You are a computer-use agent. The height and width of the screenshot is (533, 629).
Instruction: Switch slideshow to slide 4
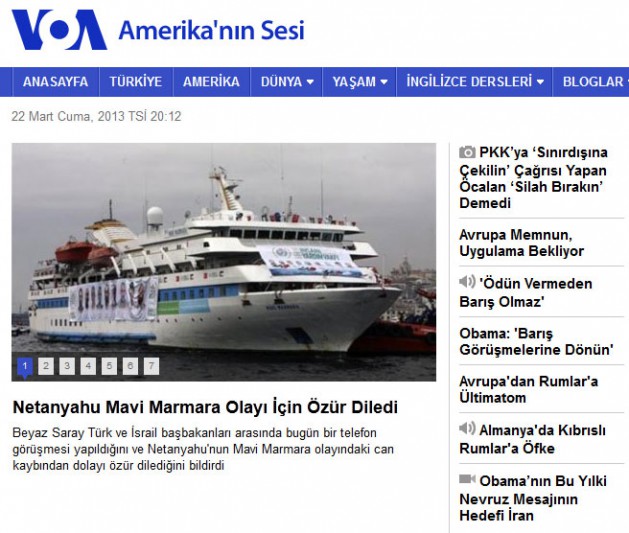[88, 366]
